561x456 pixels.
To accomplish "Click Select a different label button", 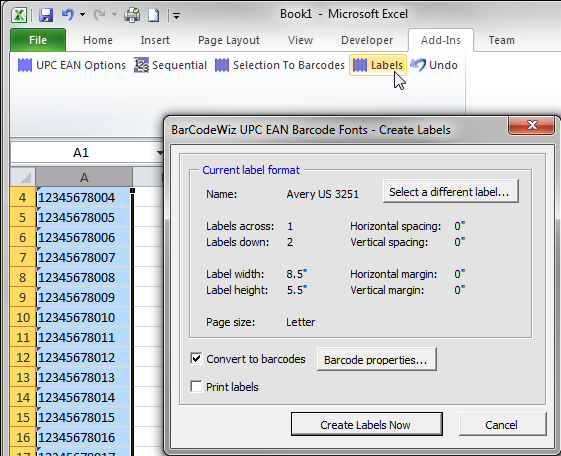I will [x=450, y=192].
